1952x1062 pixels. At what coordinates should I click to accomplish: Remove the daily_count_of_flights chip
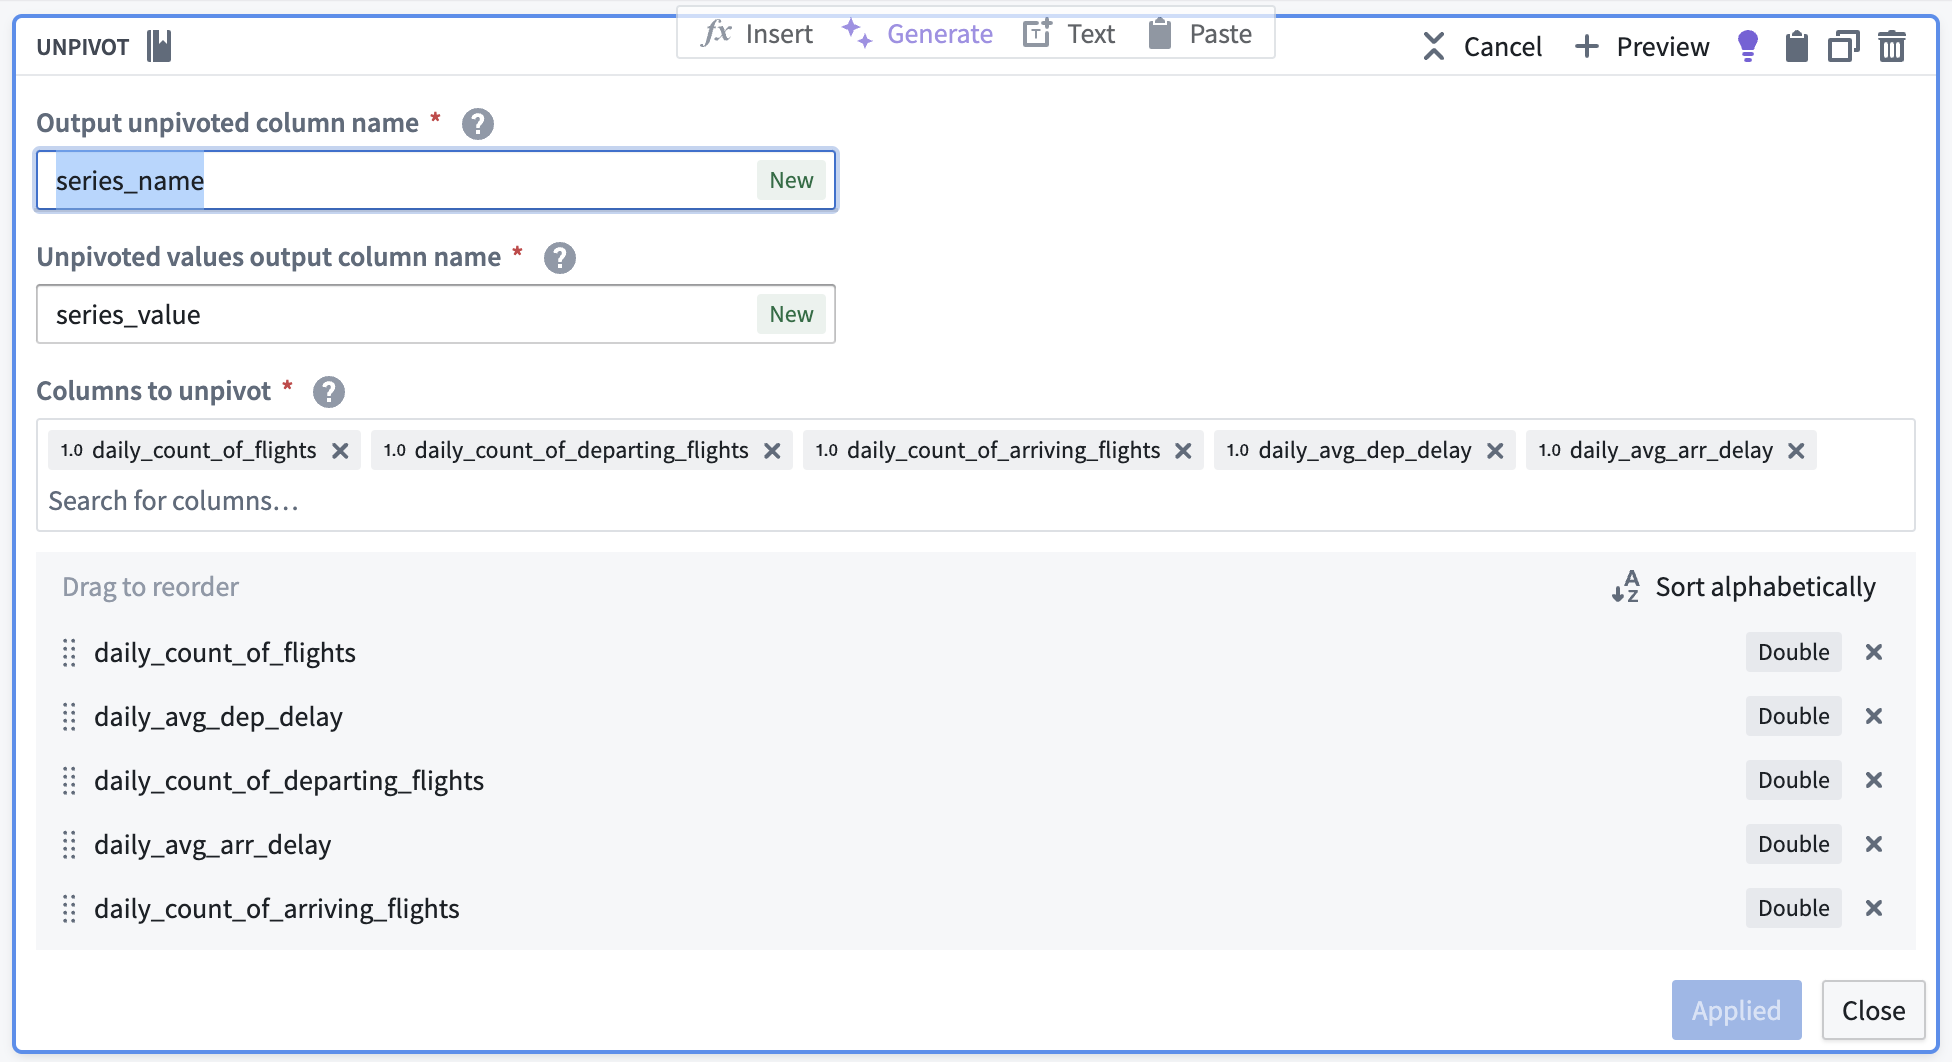coord(340,451)
